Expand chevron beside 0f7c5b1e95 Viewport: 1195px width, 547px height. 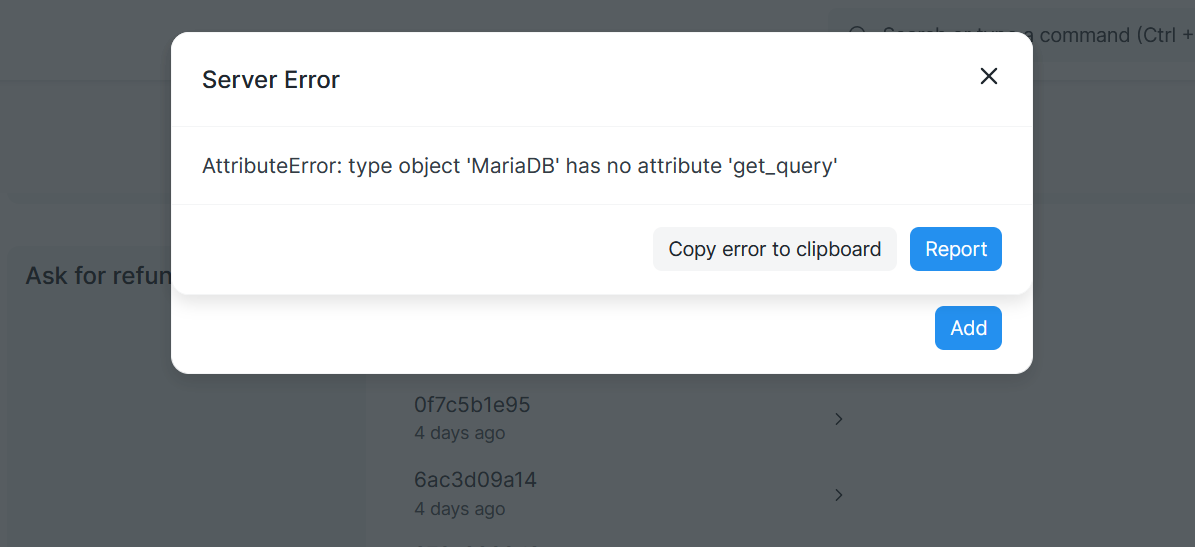pyautogui.click(x=838, y=419)
